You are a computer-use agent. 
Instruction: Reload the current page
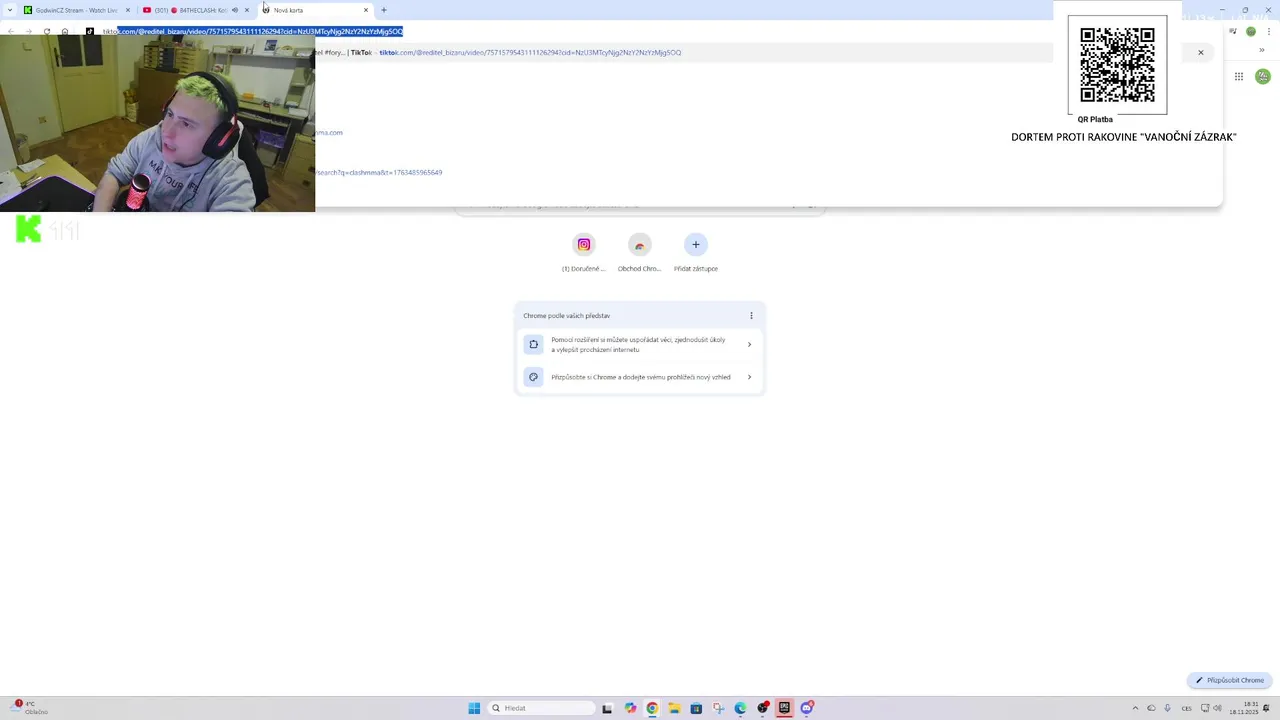click(x=46, y=31)
